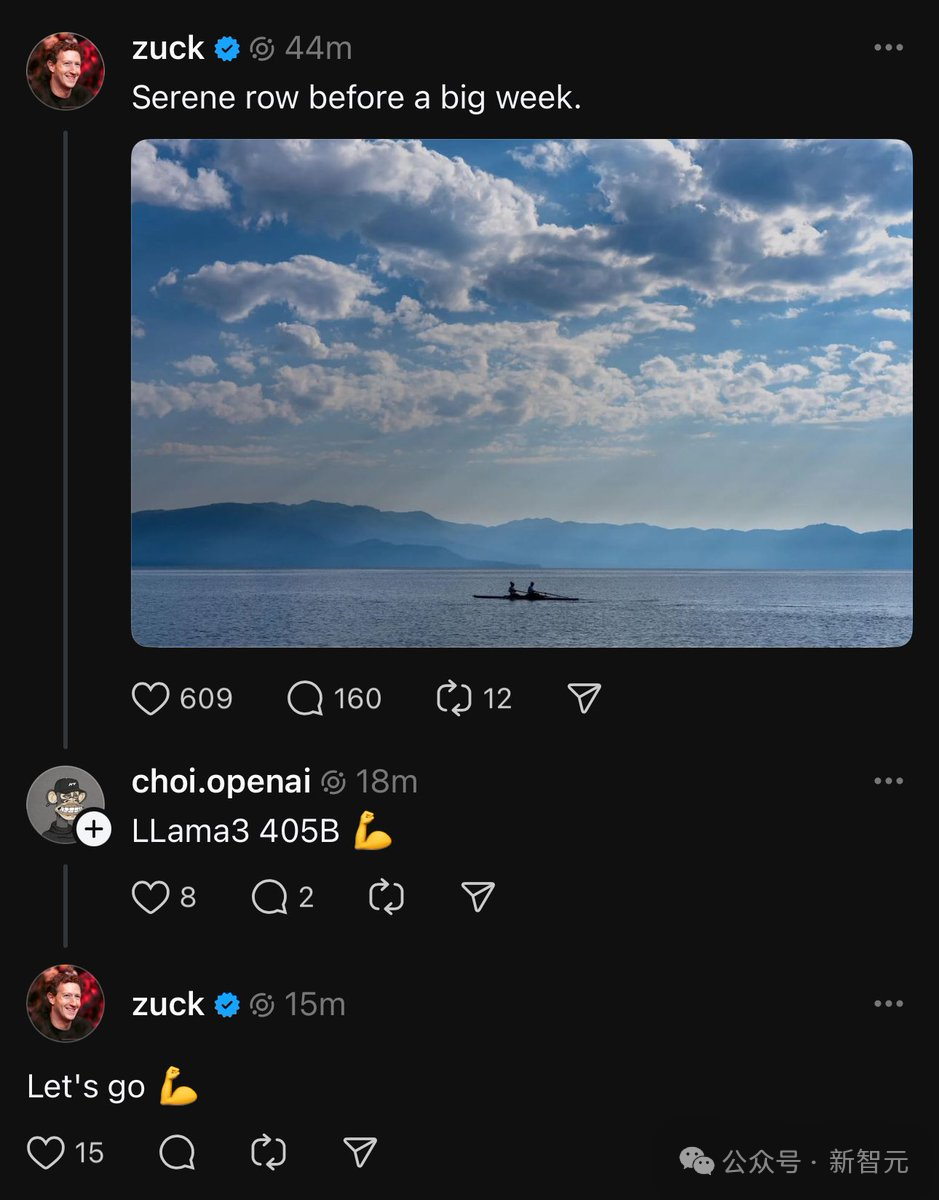Like zuck's Let's go reply

[46, 1152]
